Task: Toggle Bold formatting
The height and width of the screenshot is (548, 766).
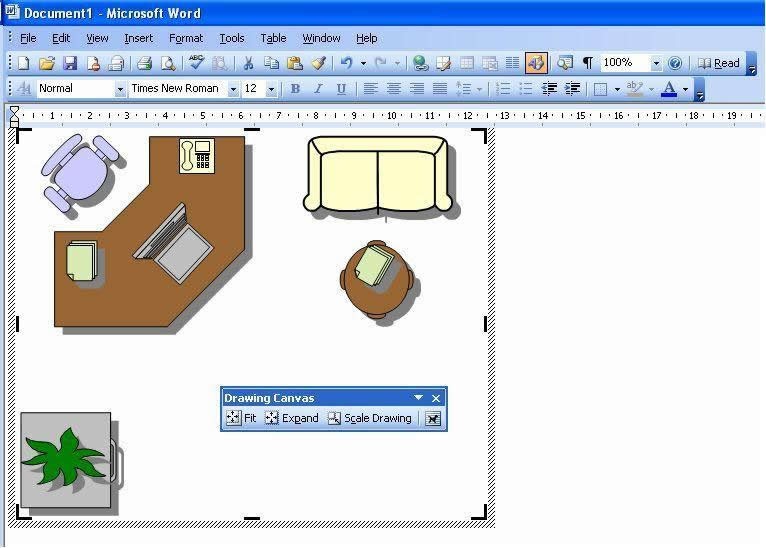Action: pyautogui.click(x=295, y=89)
